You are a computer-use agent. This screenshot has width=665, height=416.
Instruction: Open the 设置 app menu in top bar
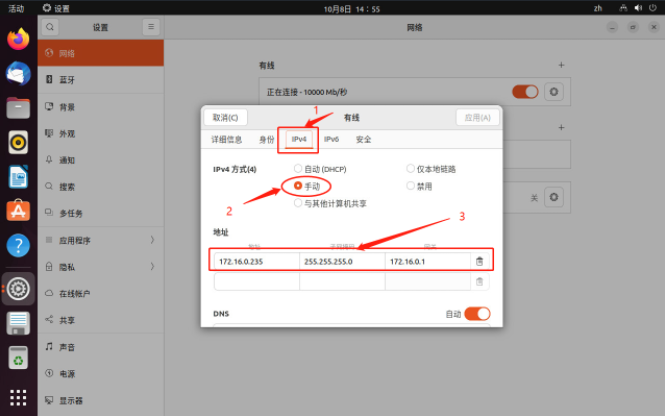(56, 8)
